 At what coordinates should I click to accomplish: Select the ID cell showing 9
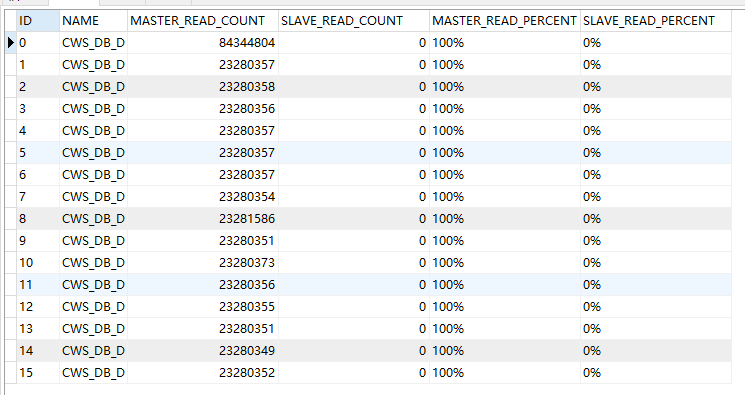tap(38, 241)
